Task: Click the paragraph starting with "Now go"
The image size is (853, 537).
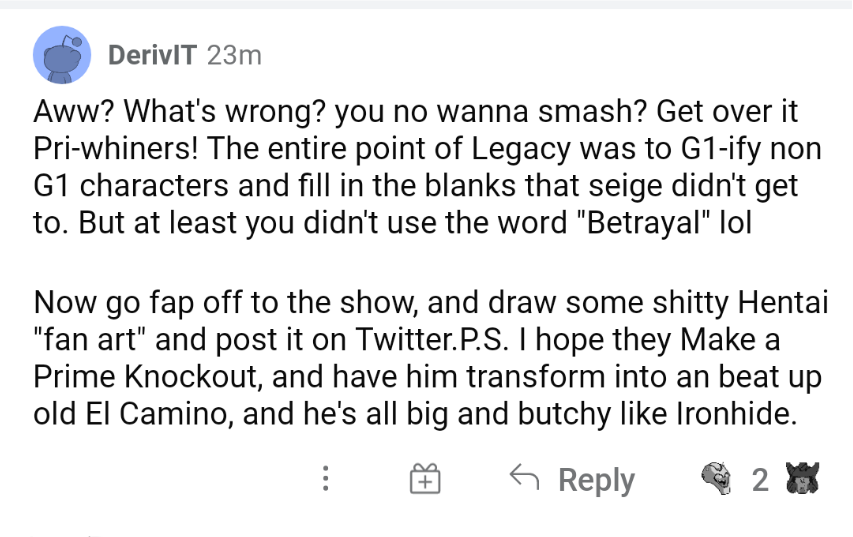Action: [420, 357]
